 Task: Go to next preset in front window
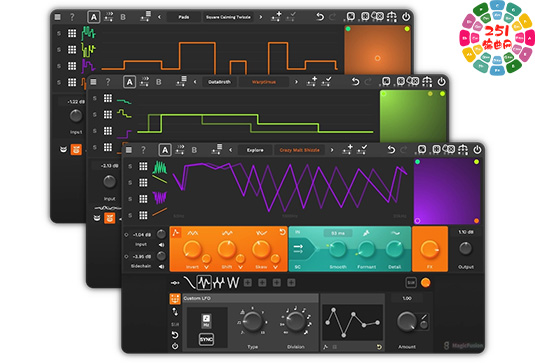[331, 150]
